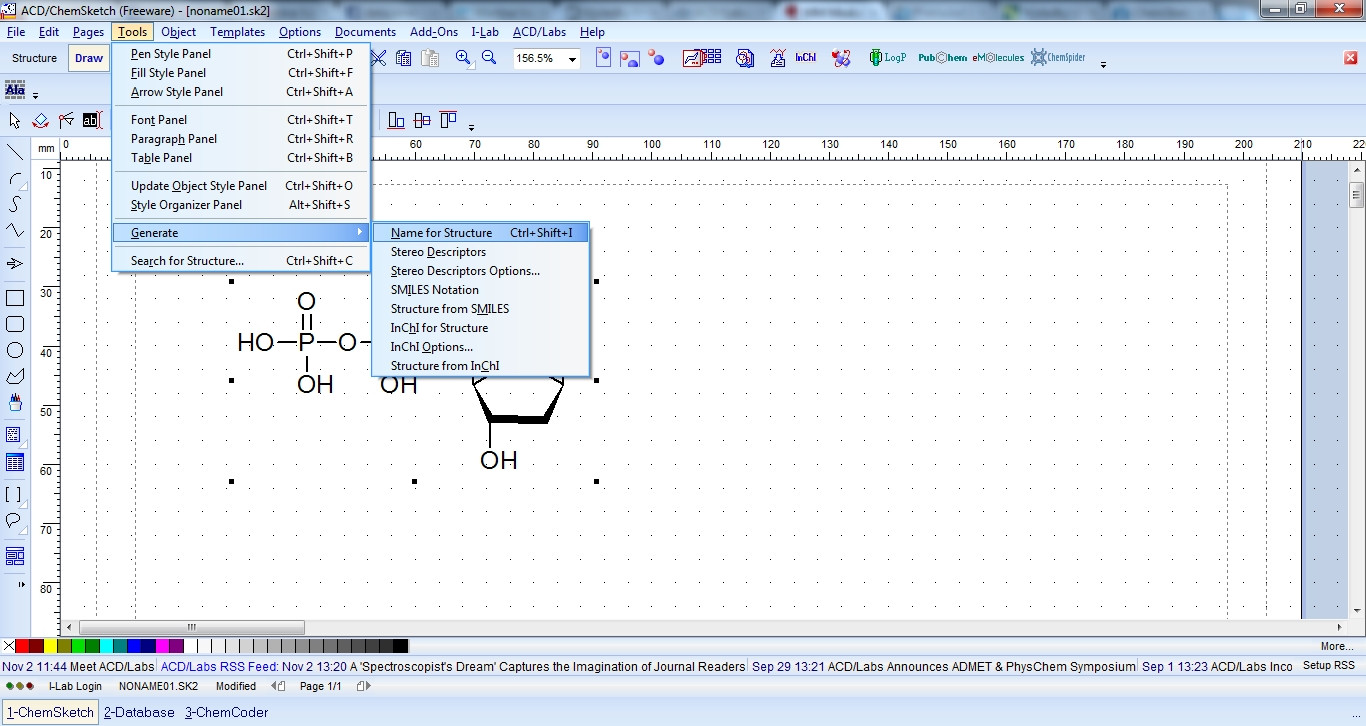This screenshot has width=1366, height=726.
Task: Click the Select/Move arrow pointer tool
Action: 15,121
